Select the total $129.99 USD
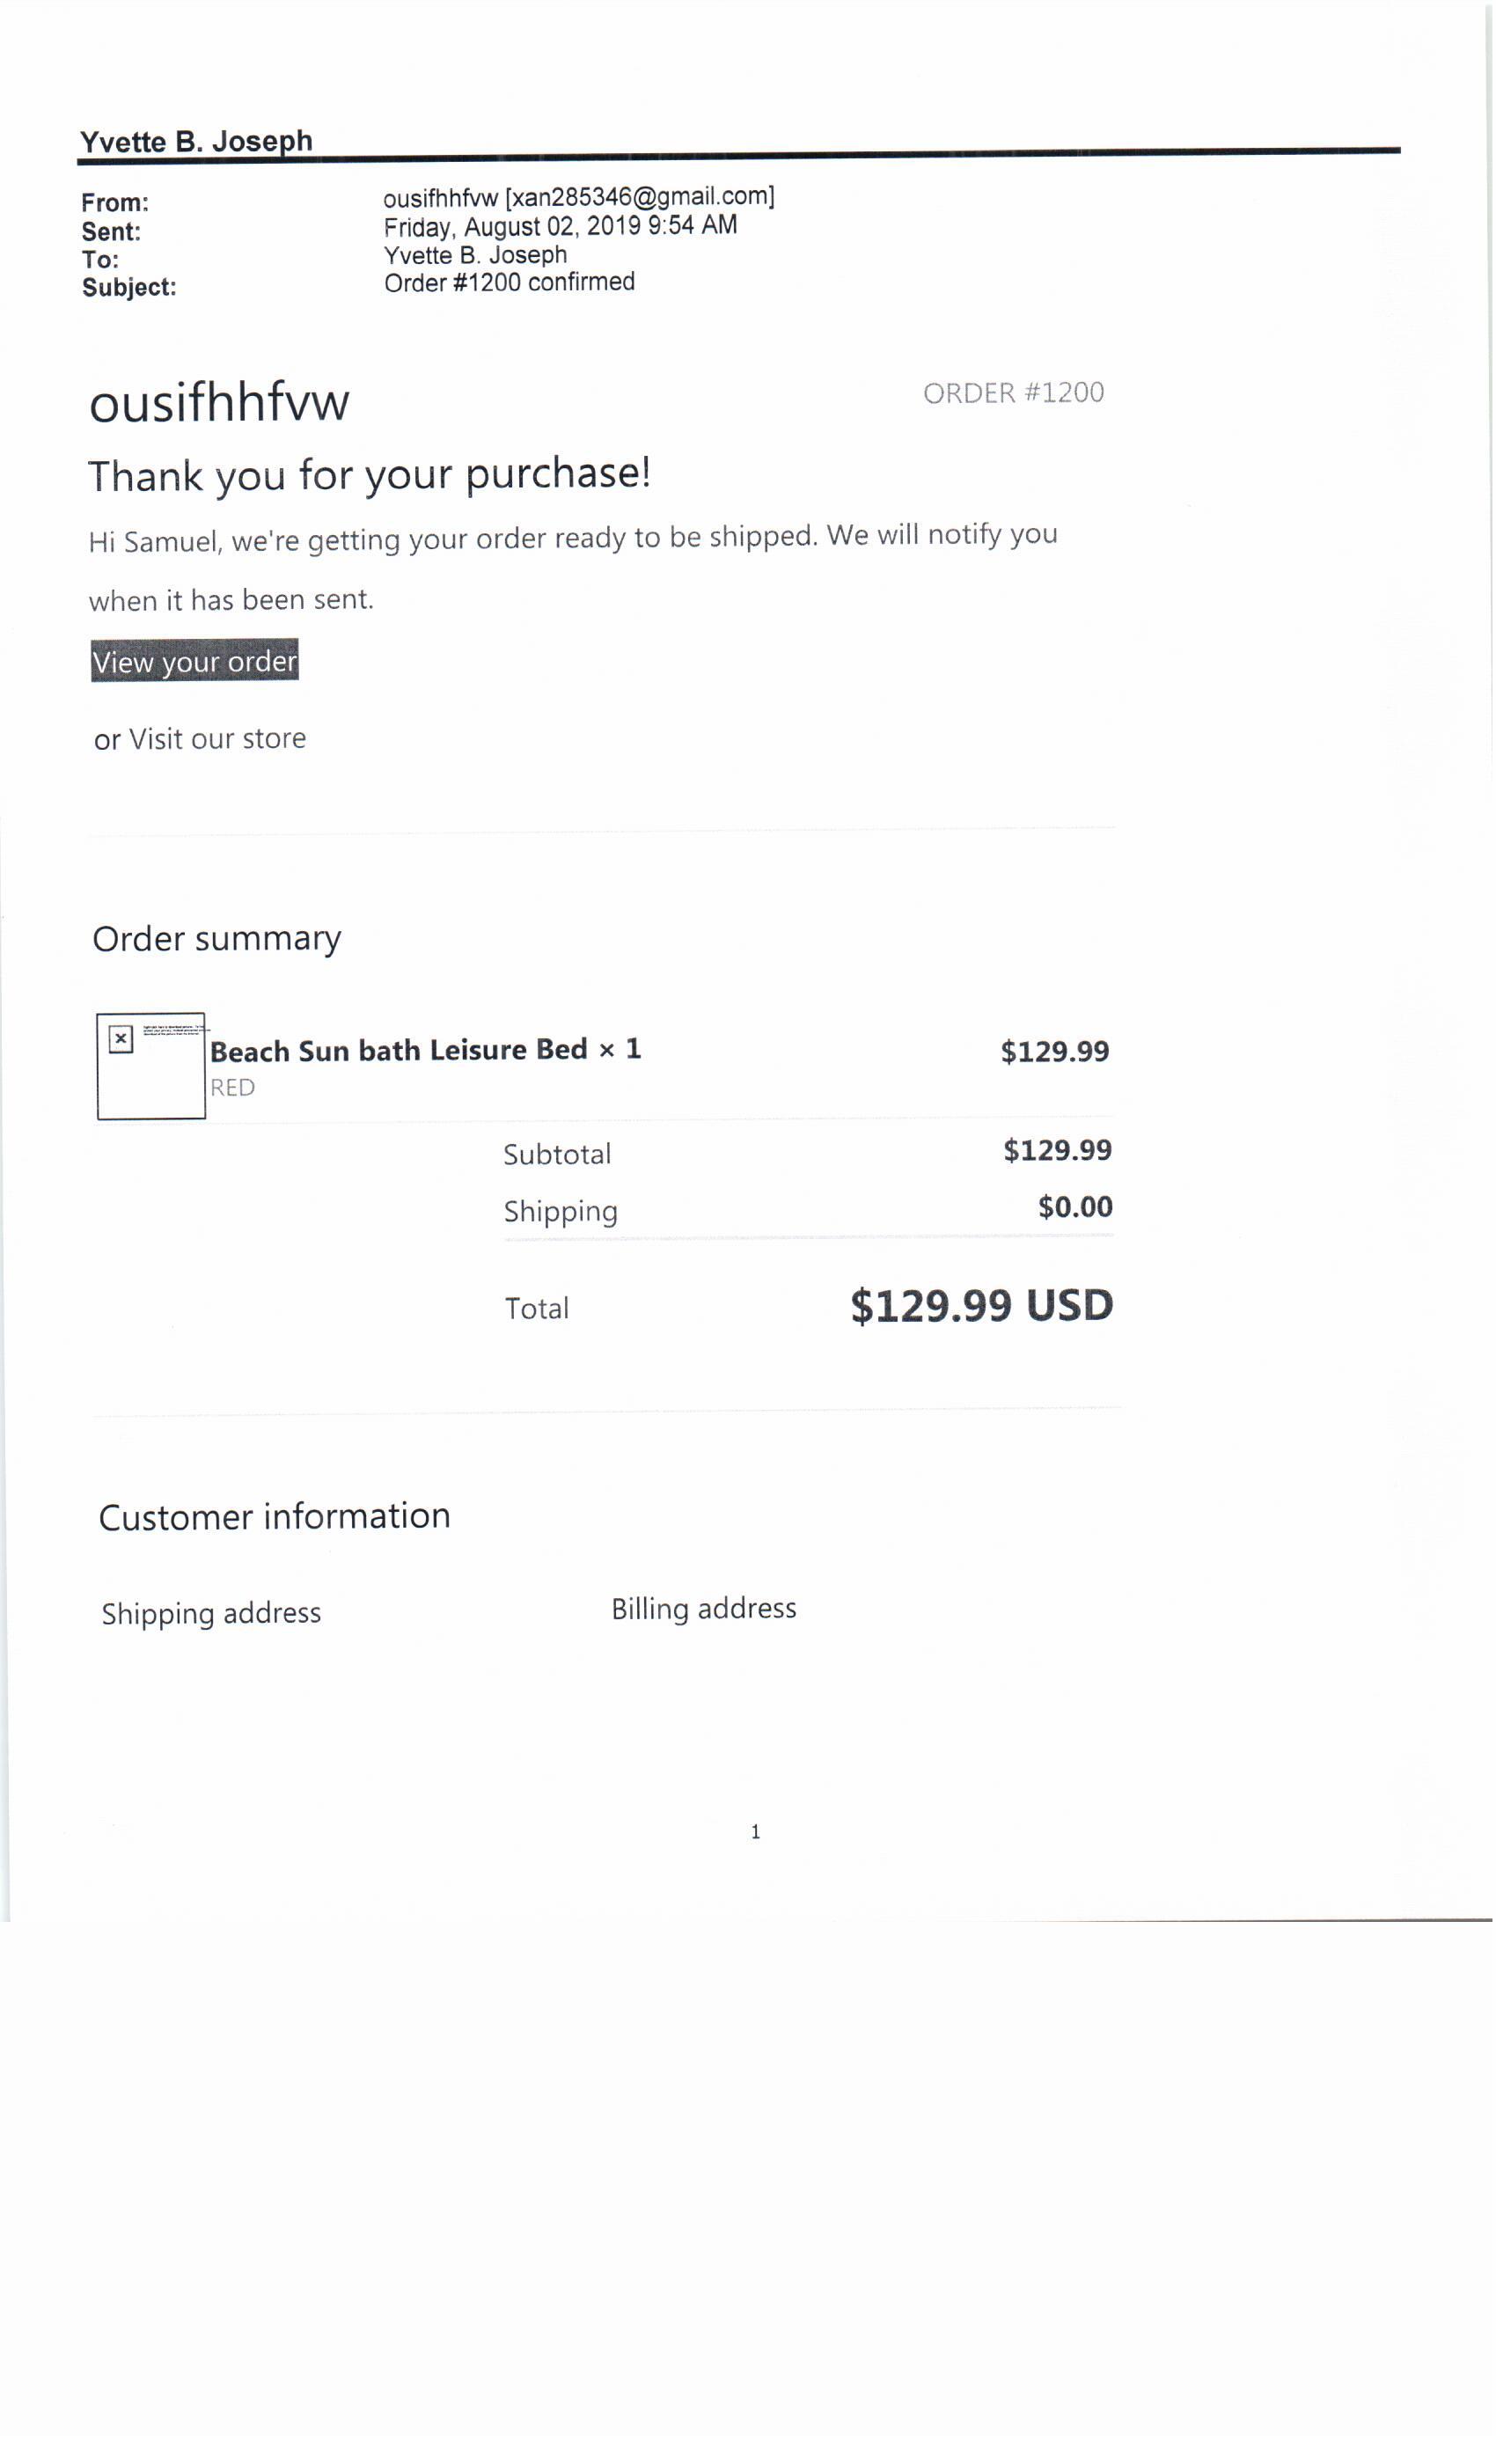Viewport: 1496px width, 2464px height. point(982,1306)
